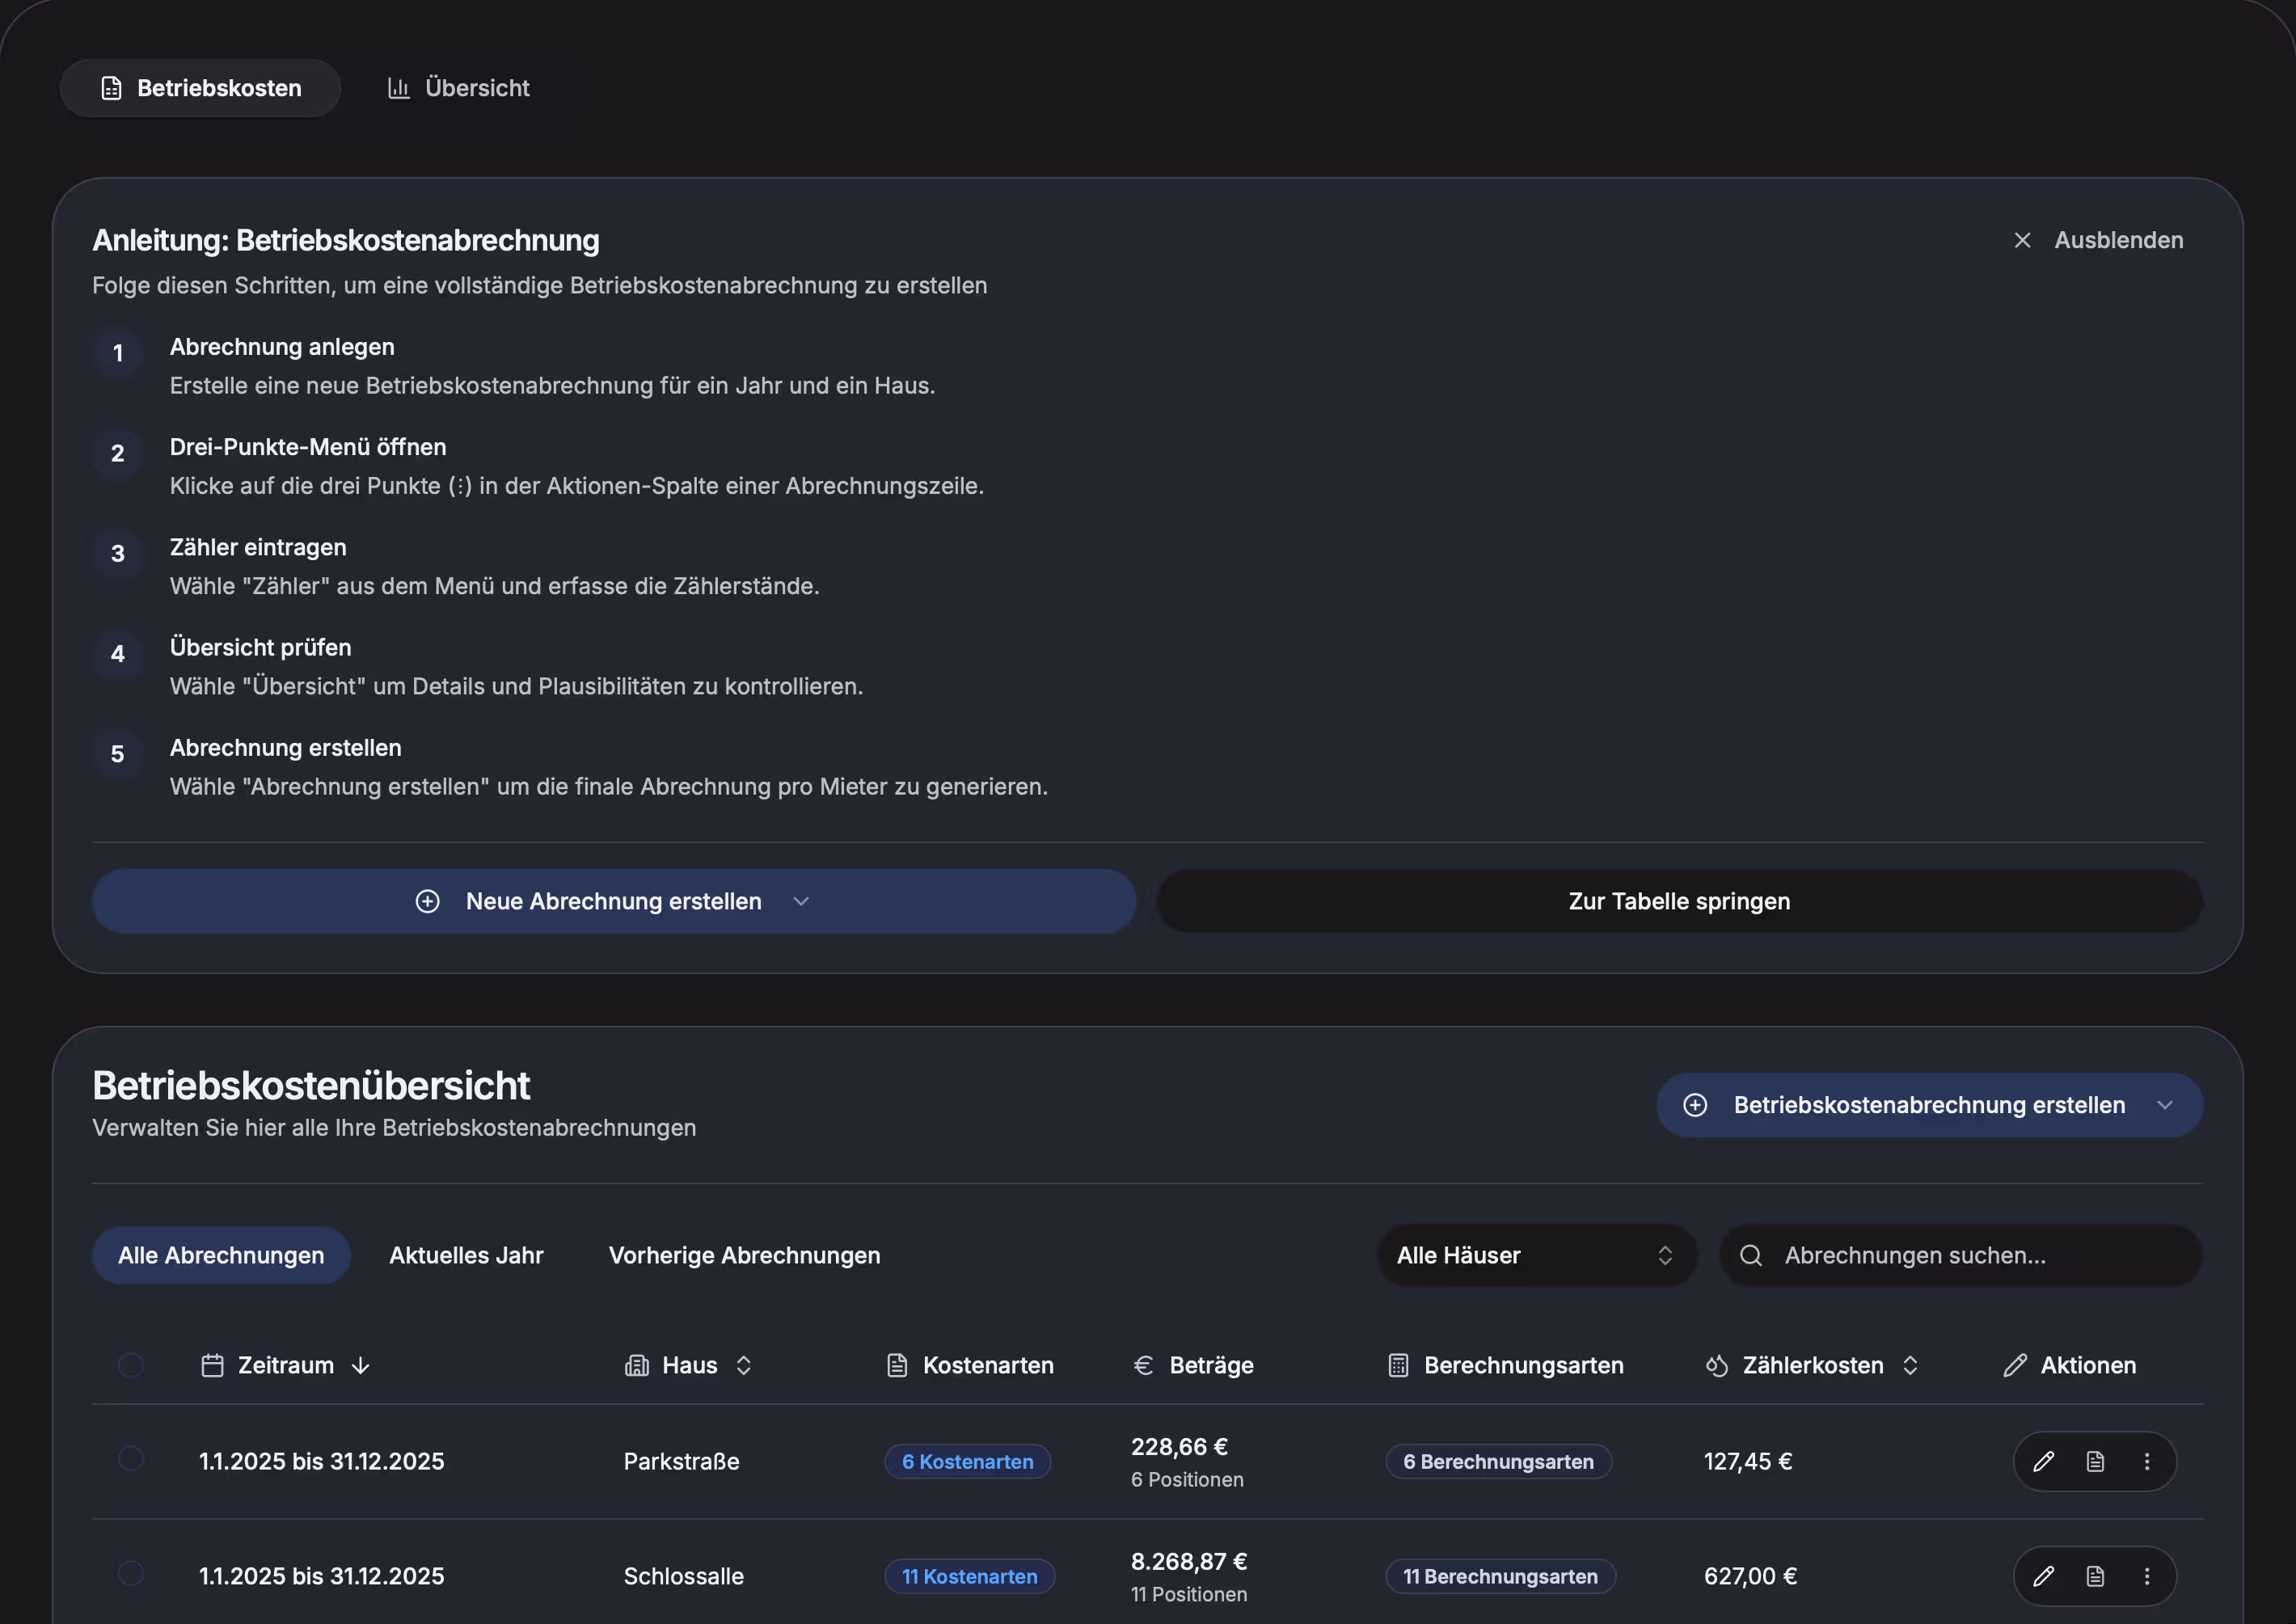
Task: Click the calculator icon beside Berechnungsarten
Action: click(1398, 1365)
